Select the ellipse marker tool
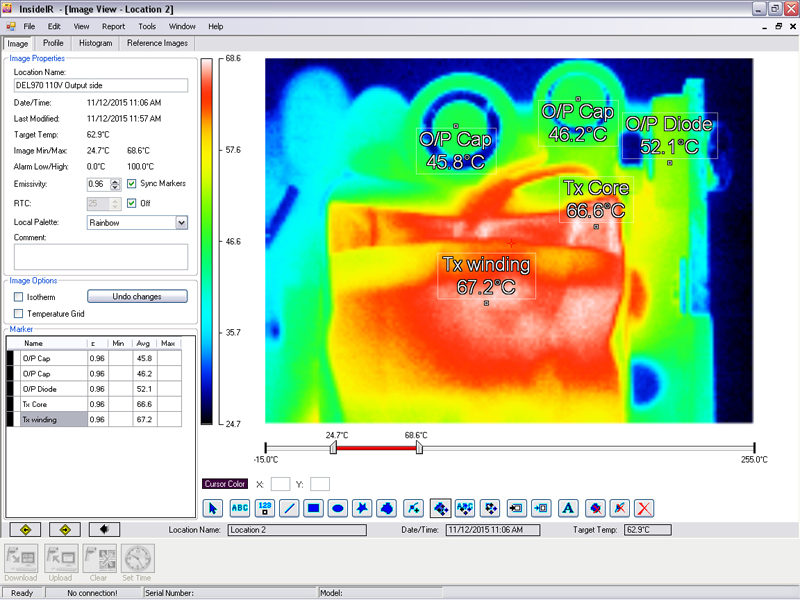Screen dimensions: 800x600 [x=339, y=509]
